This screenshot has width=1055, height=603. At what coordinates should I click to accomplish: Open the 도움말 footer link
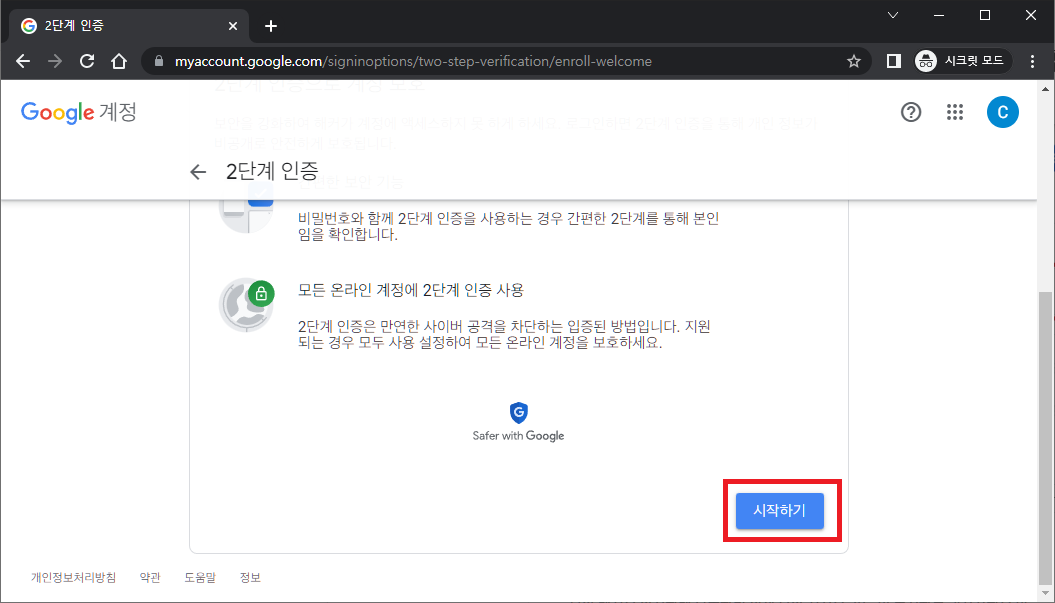click(200, 577)
